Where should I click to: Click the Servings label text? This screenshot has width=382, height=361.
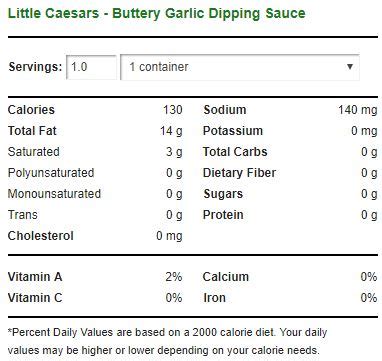[x=35, y=67]
